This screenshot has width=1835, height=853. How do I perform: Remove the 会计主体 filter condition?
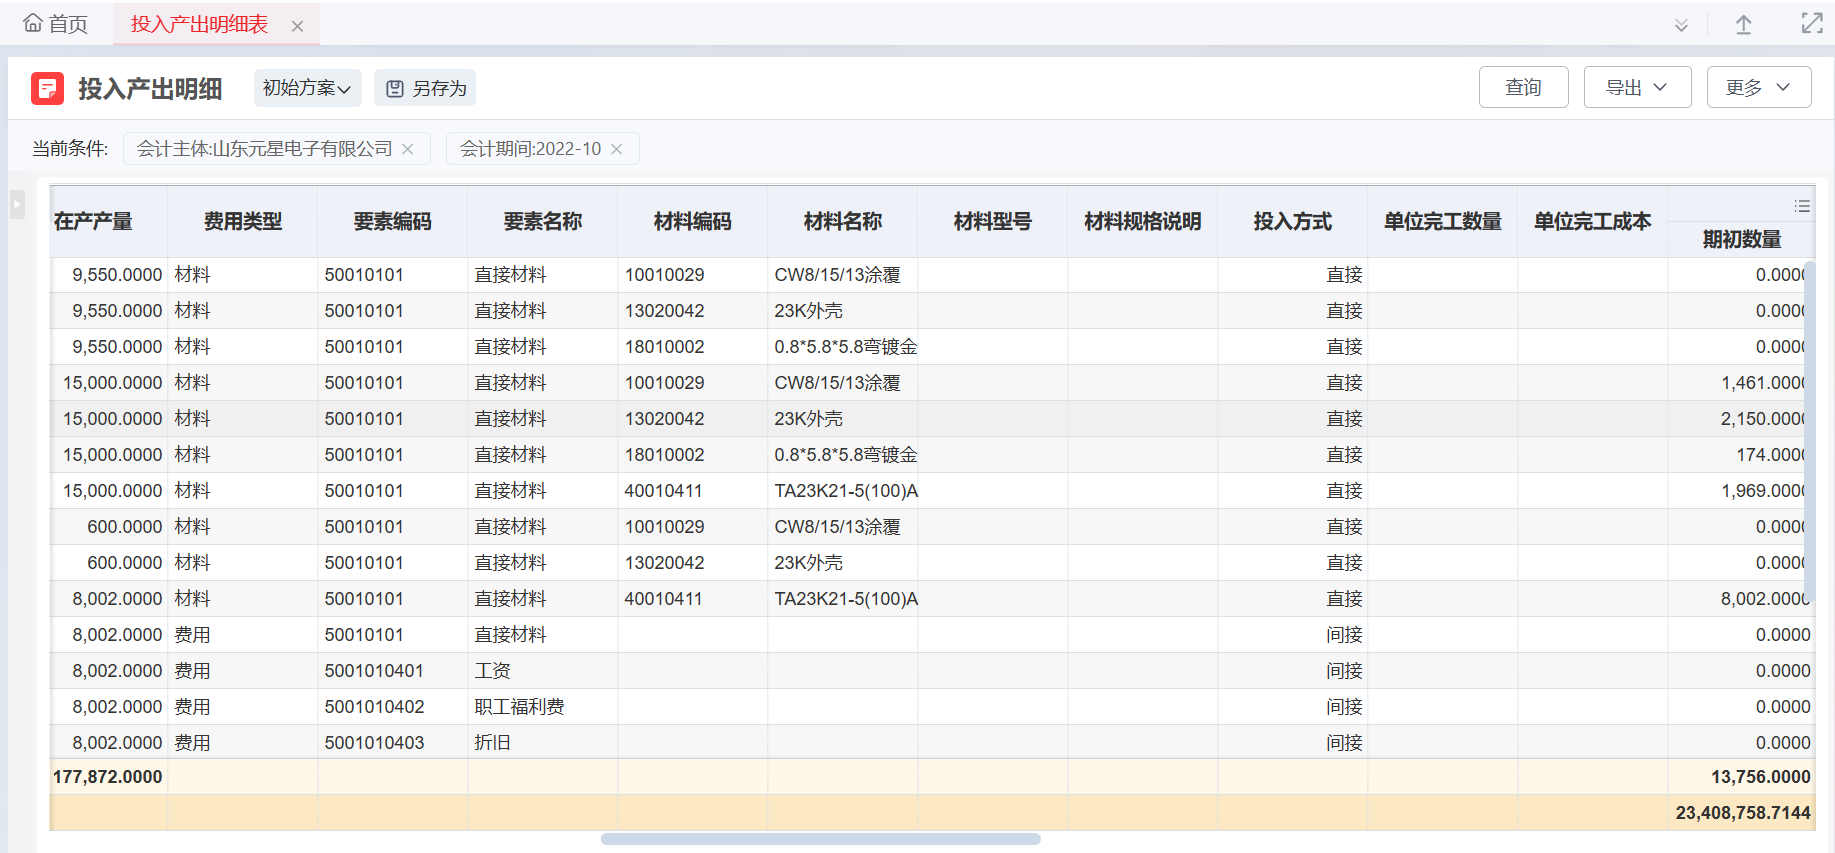point(408,149)
